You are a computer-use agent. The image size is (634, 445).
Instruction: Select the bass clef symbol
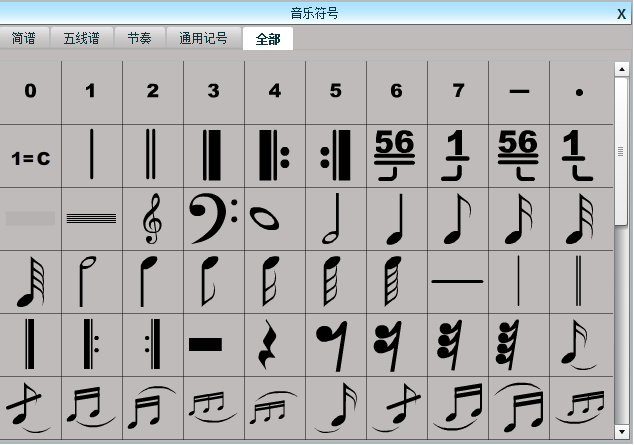(213, 219)
